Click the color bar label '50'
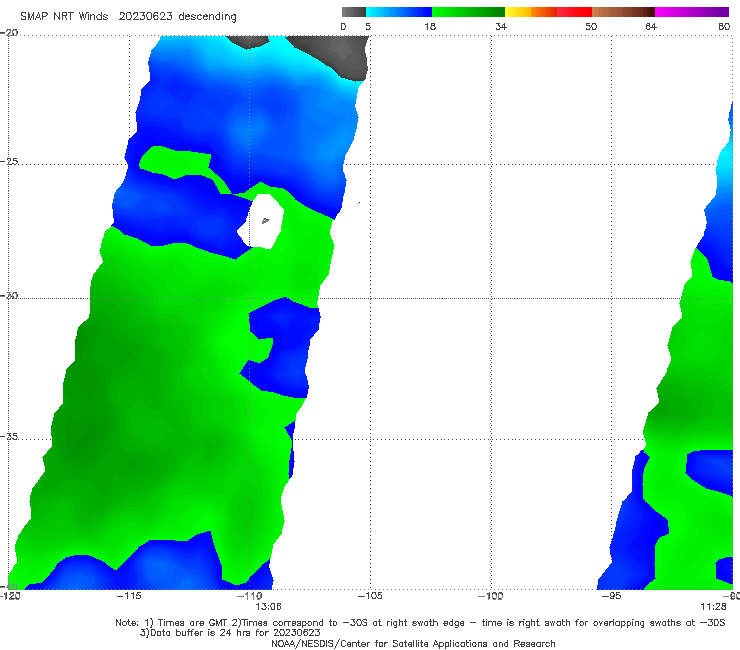This screenshot has height=650, width=740. coord(591,26)
